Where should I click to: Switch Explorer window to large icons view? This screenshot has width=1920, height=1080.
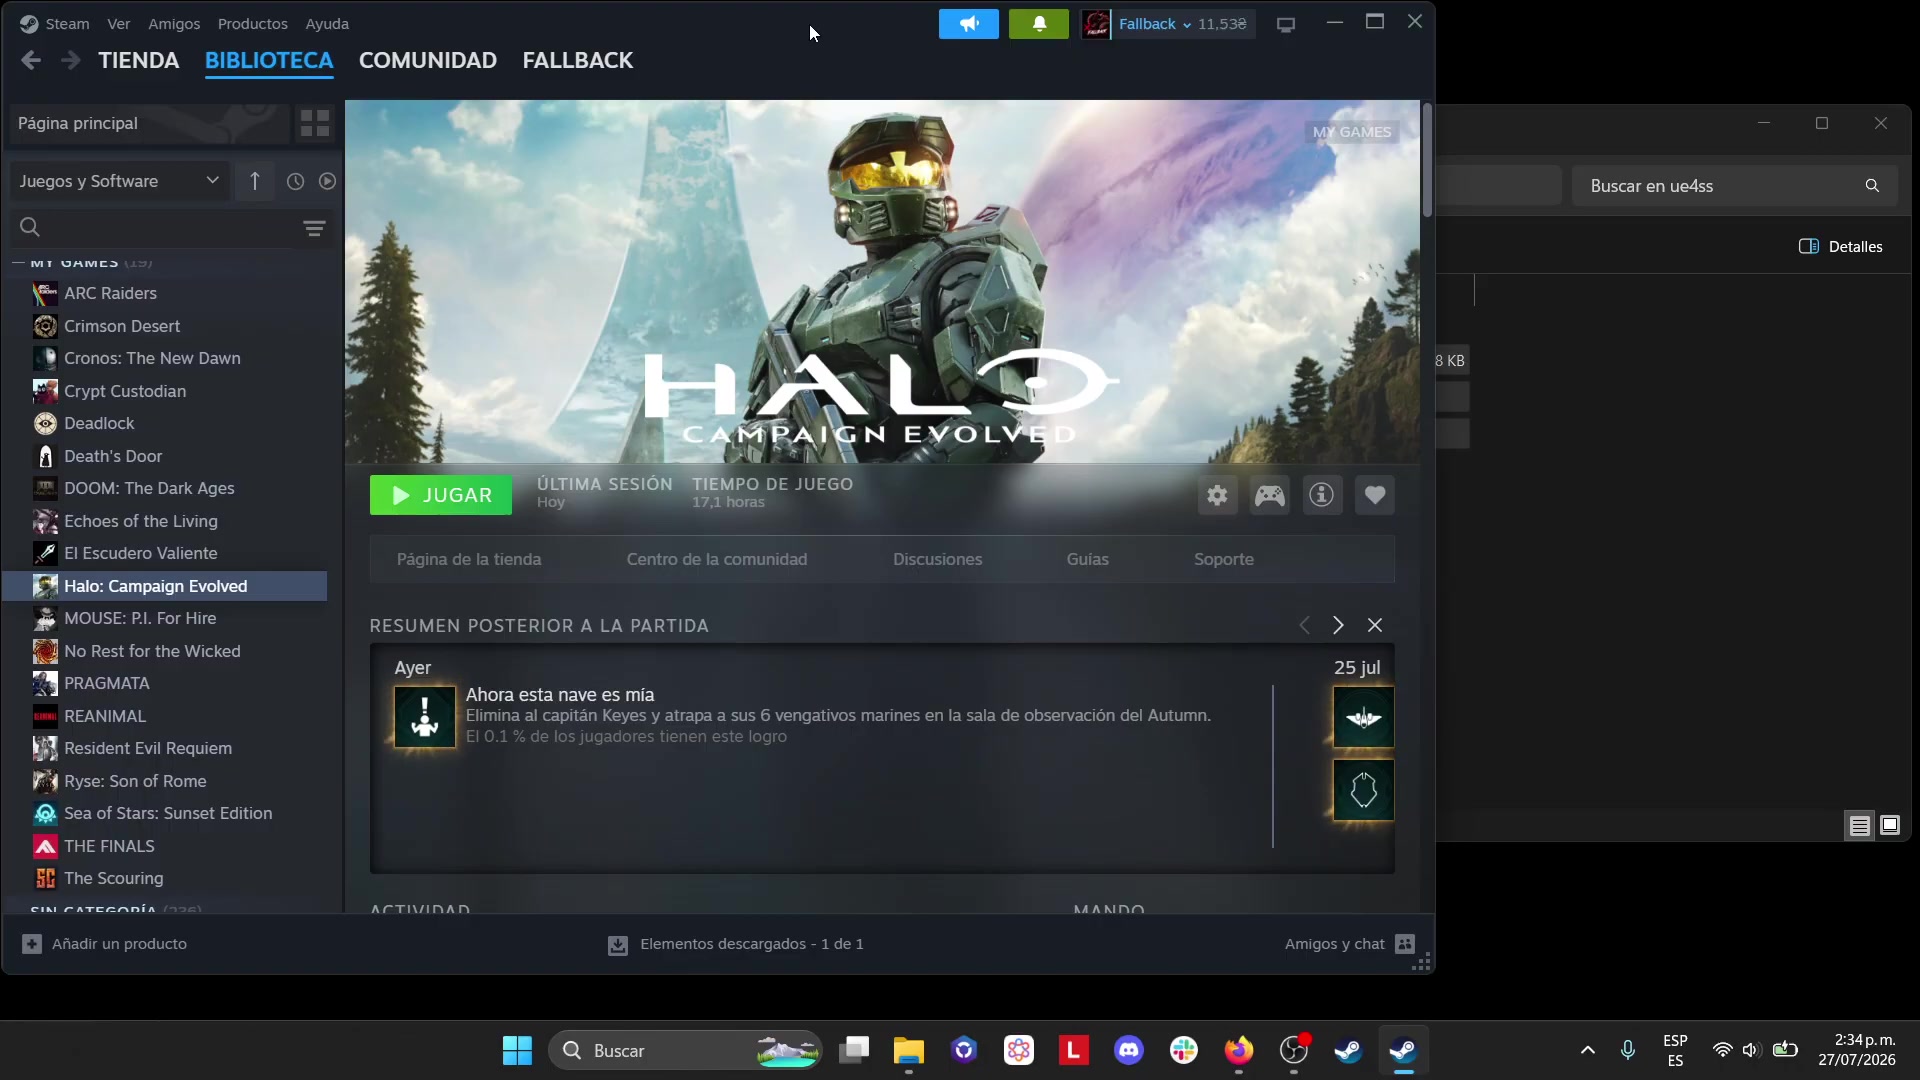coord(1890,826)
